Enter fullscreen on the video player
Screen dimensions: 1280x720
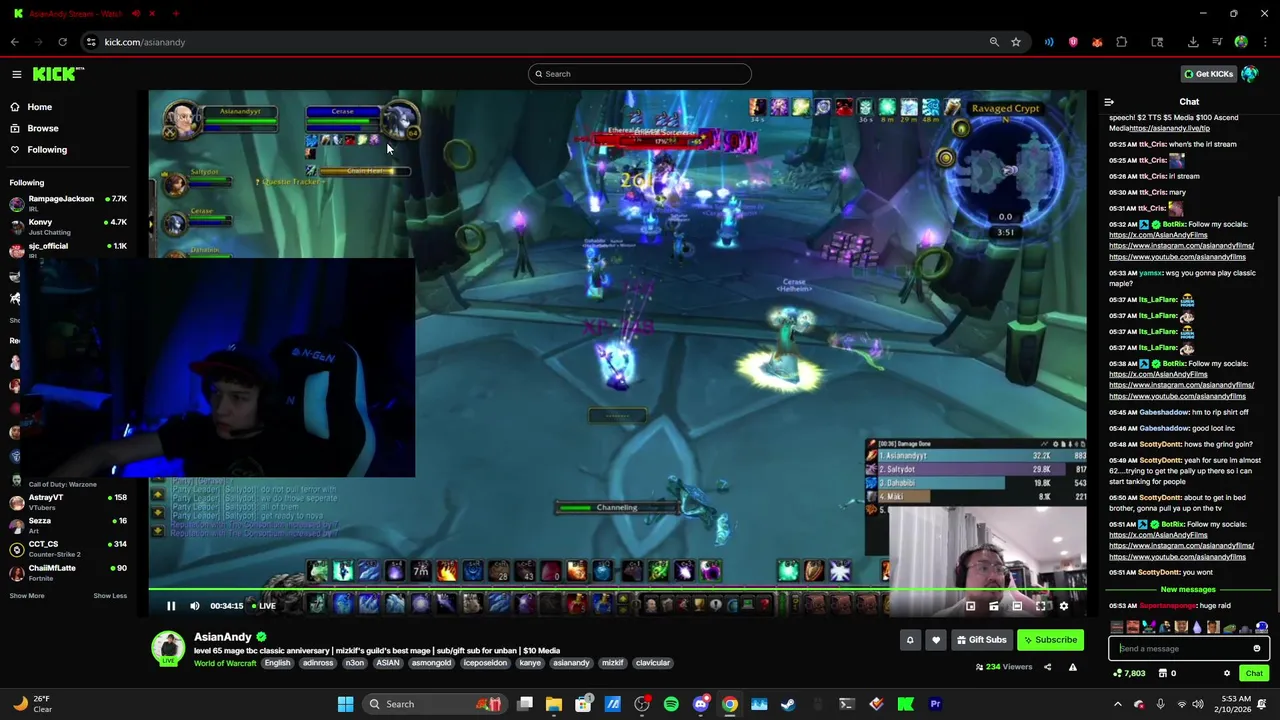tap(1040, 606)
